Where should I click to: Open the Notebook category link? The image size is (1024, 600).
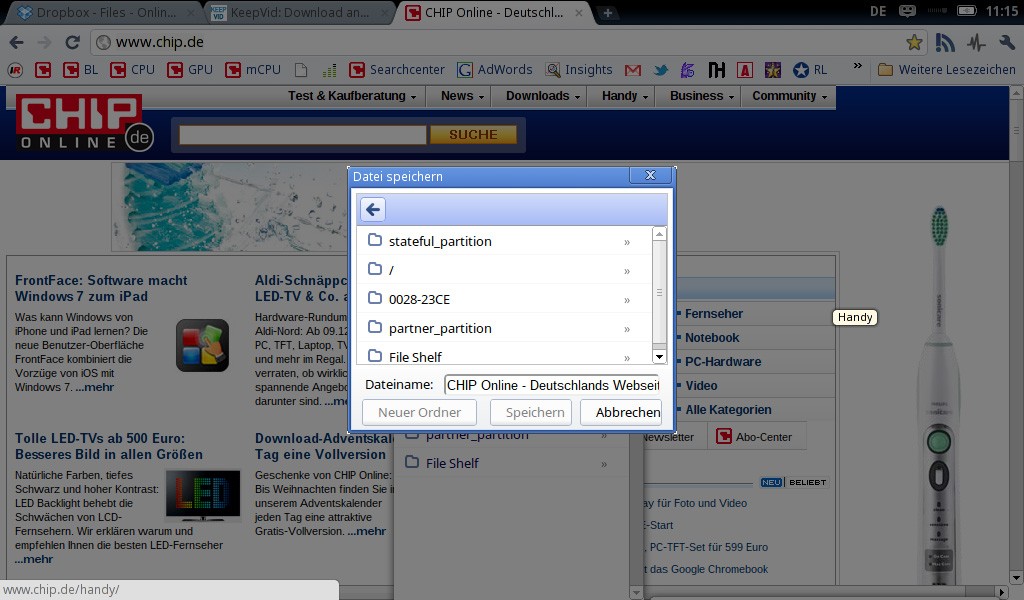(712, 338)
